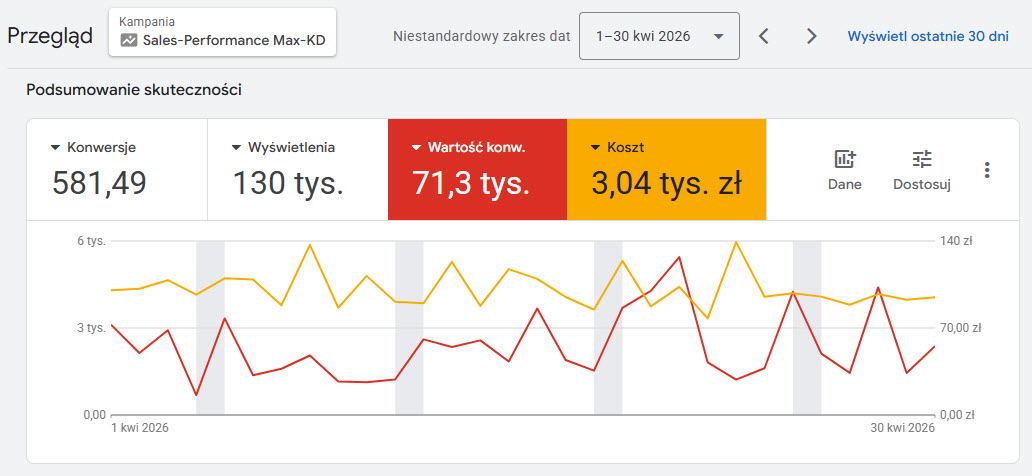This screenshot has width=1032, height=476.
Task: Click the Niestandardowy zakres dat label
Action: click(x=482, y=36)
